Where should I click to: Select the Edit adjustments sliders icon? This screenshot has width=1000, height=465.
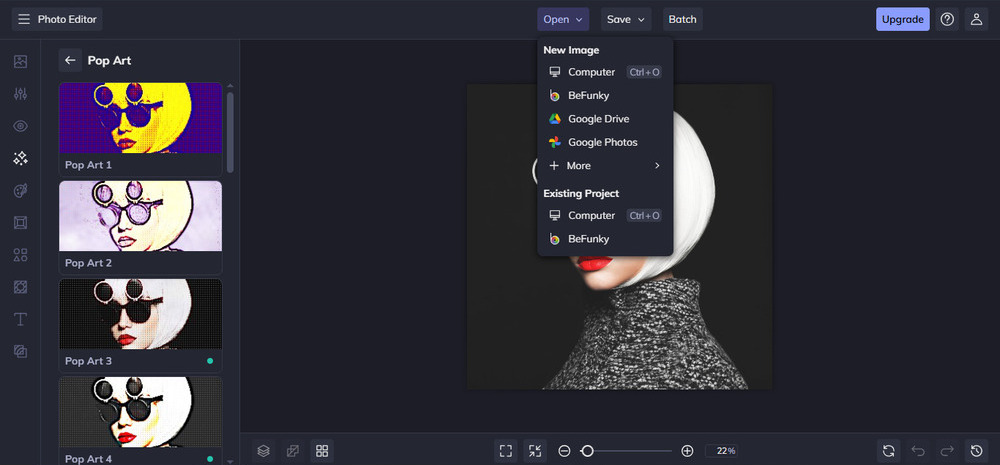pos(20,94)
